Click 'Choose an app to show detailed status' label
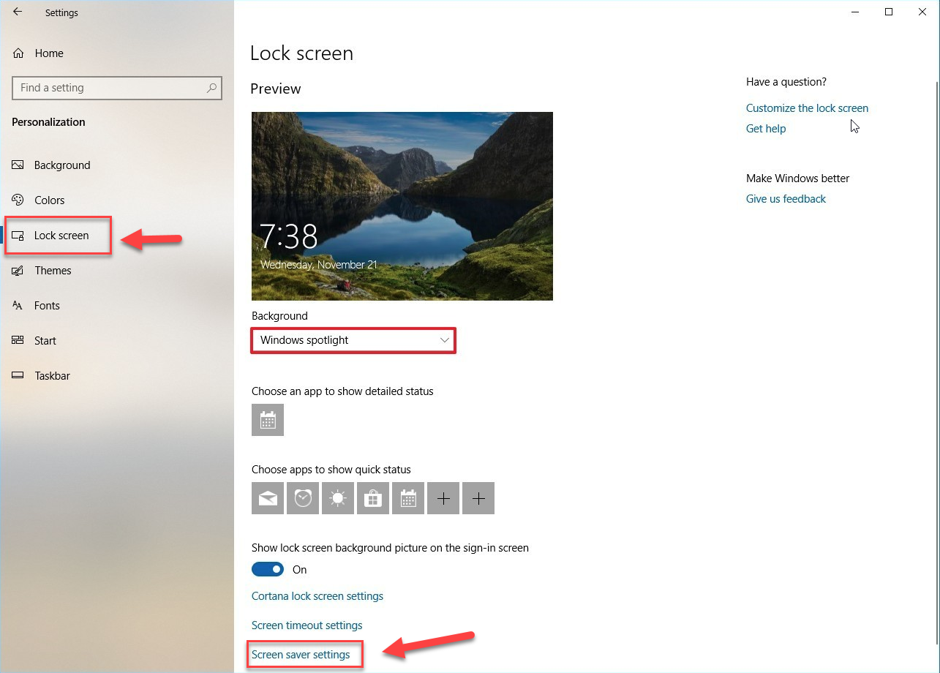 [342, 391]
